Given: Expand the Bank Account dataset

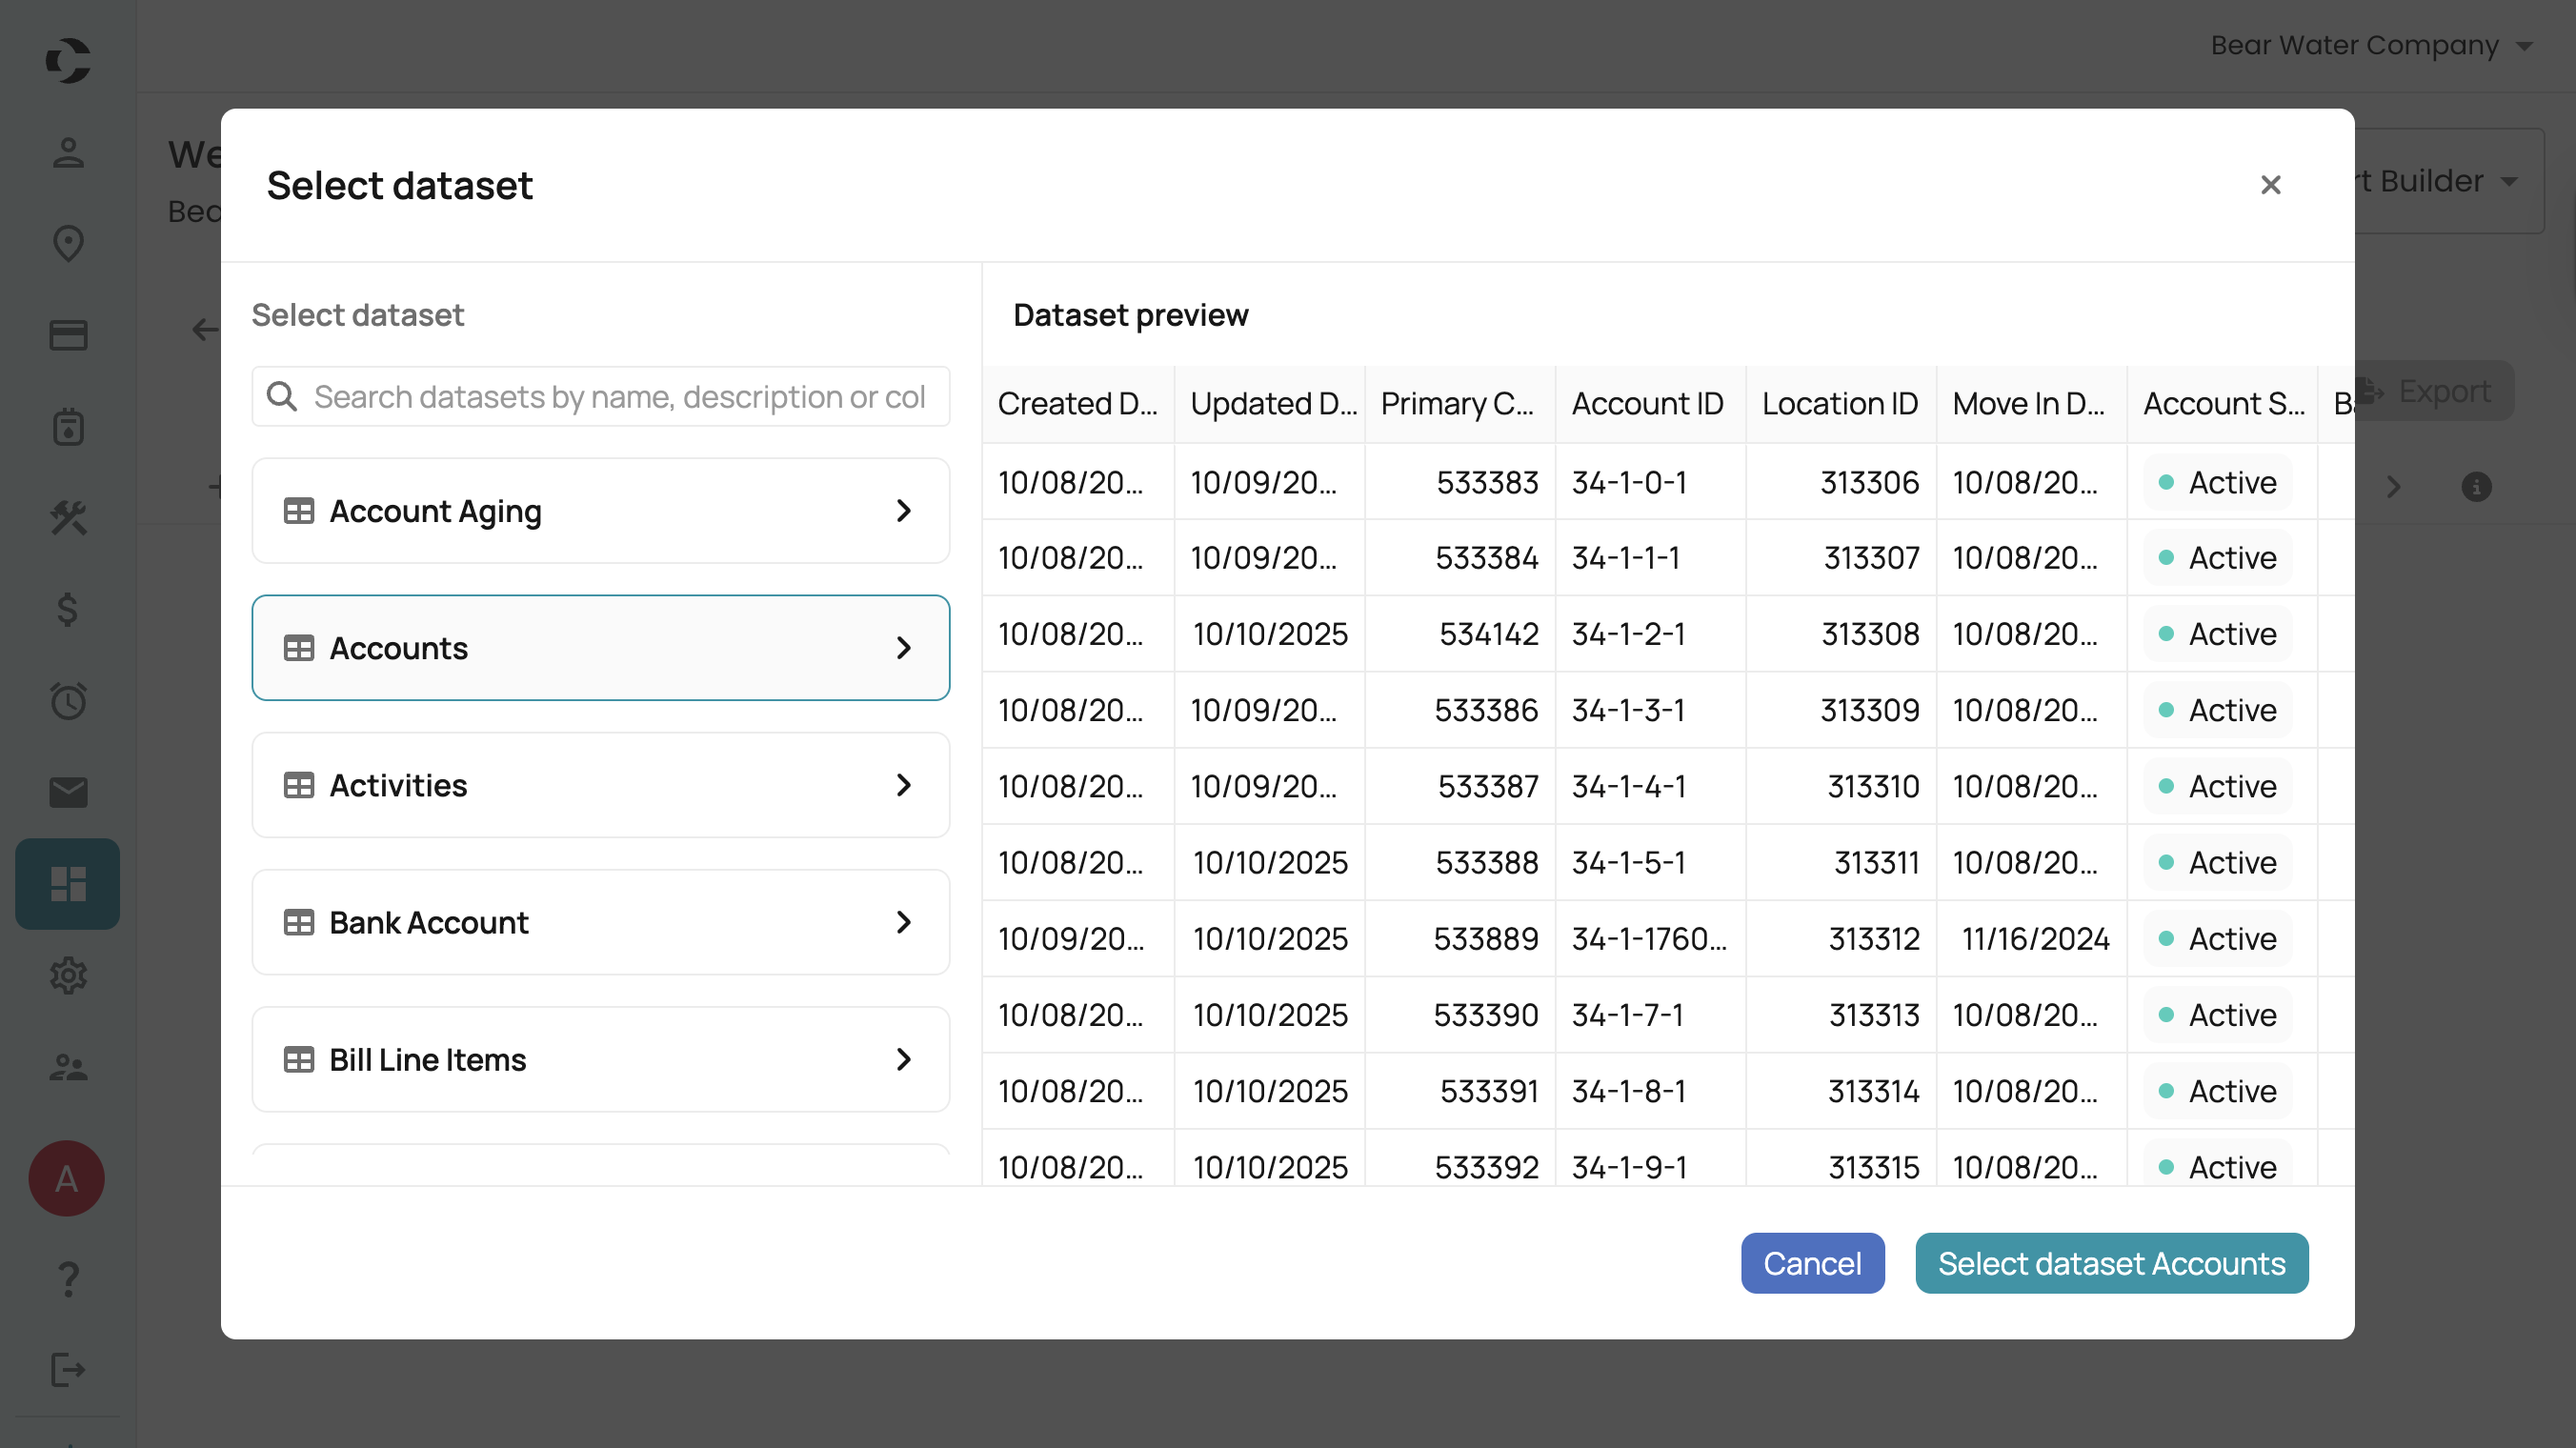Looking at the screenshot, I should 903,922.
